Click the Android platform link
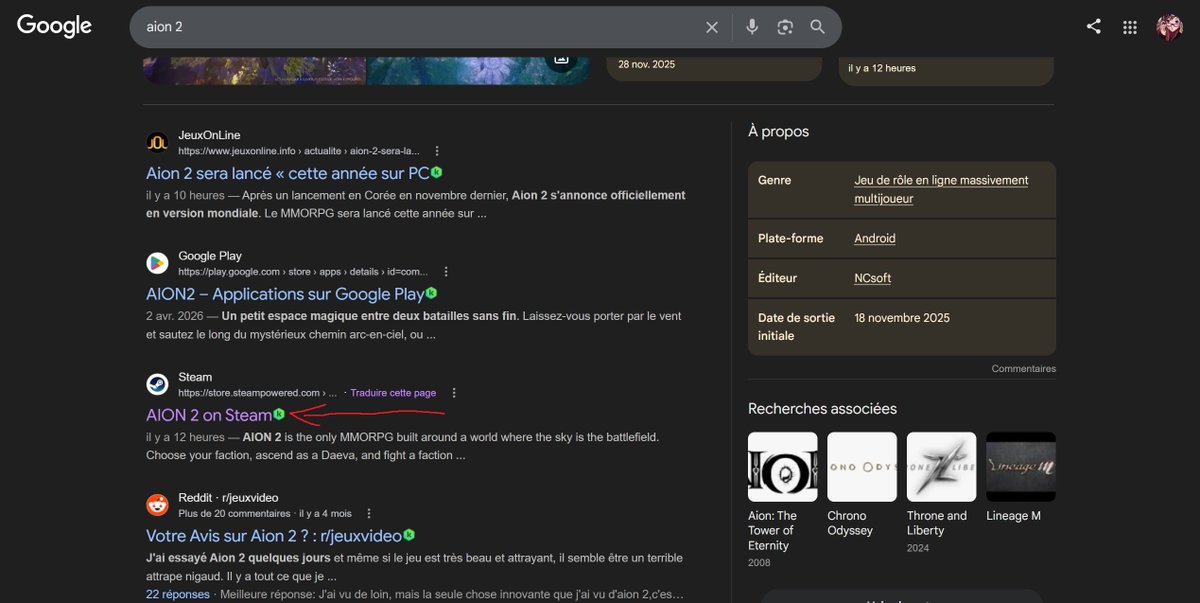 coord(875,239)
